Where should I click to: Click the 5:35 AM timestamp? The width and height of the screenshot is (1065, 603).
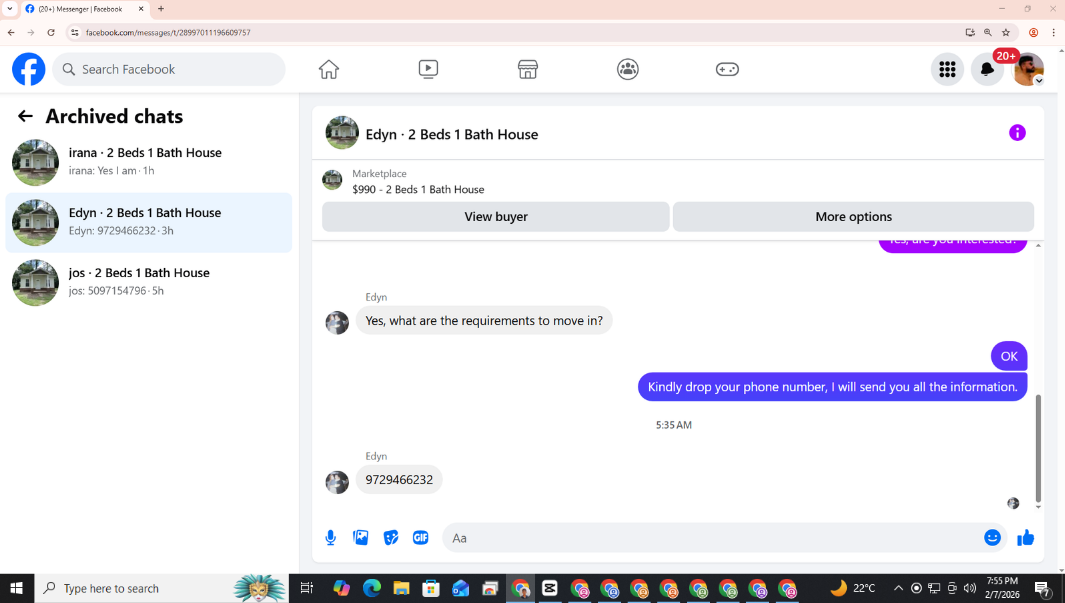[x=674, y=425]
